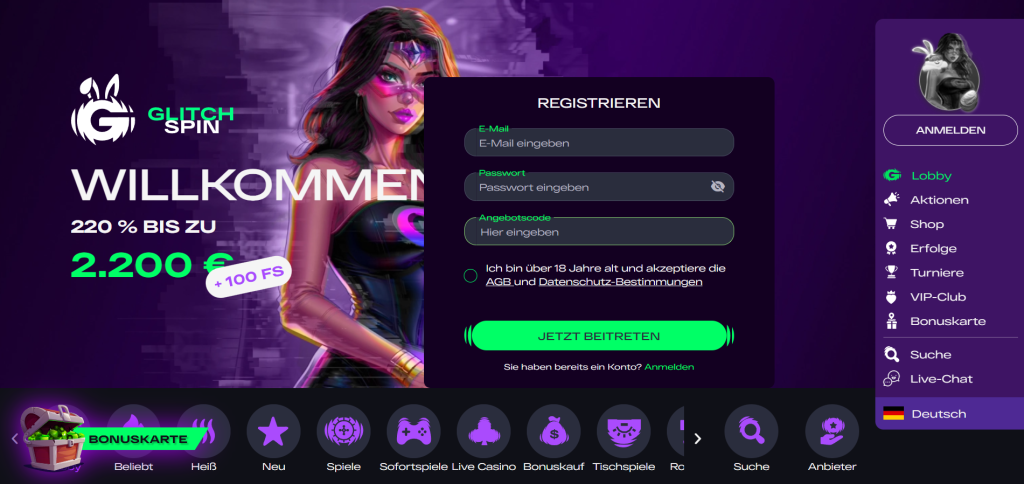Move category carousel back with left chevron
The height and width of the screenshot is (484, 1024).
point(14,438)
